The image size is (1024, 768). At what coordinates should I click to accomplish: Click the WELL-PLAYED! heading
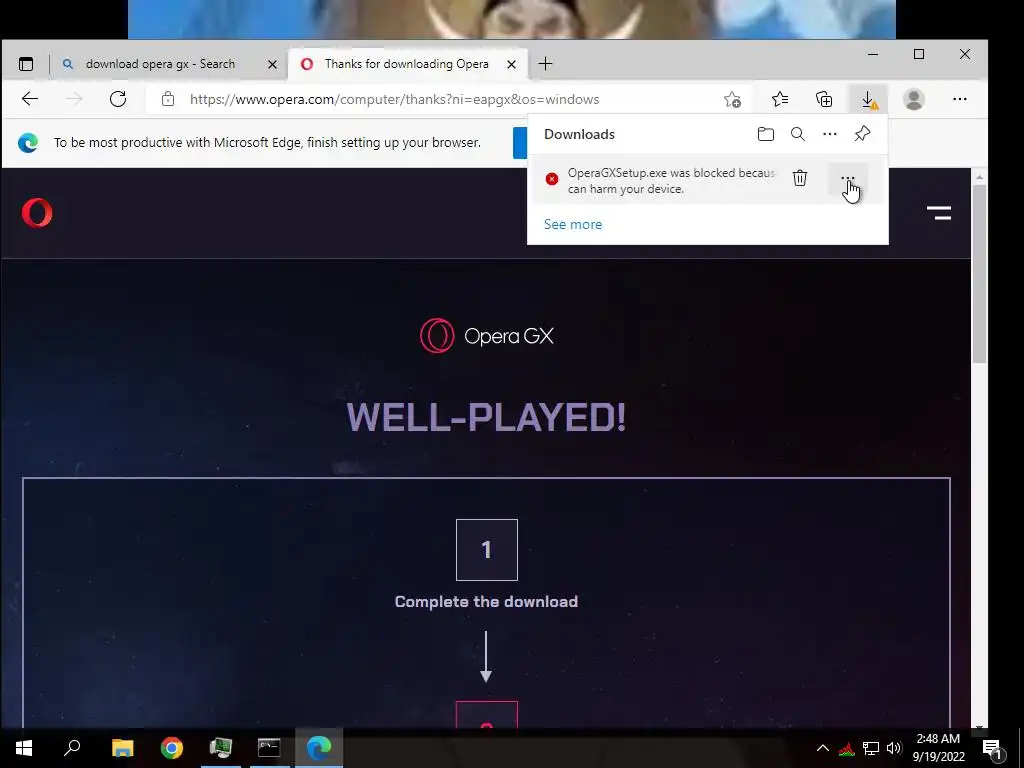[x=486, y=417]
